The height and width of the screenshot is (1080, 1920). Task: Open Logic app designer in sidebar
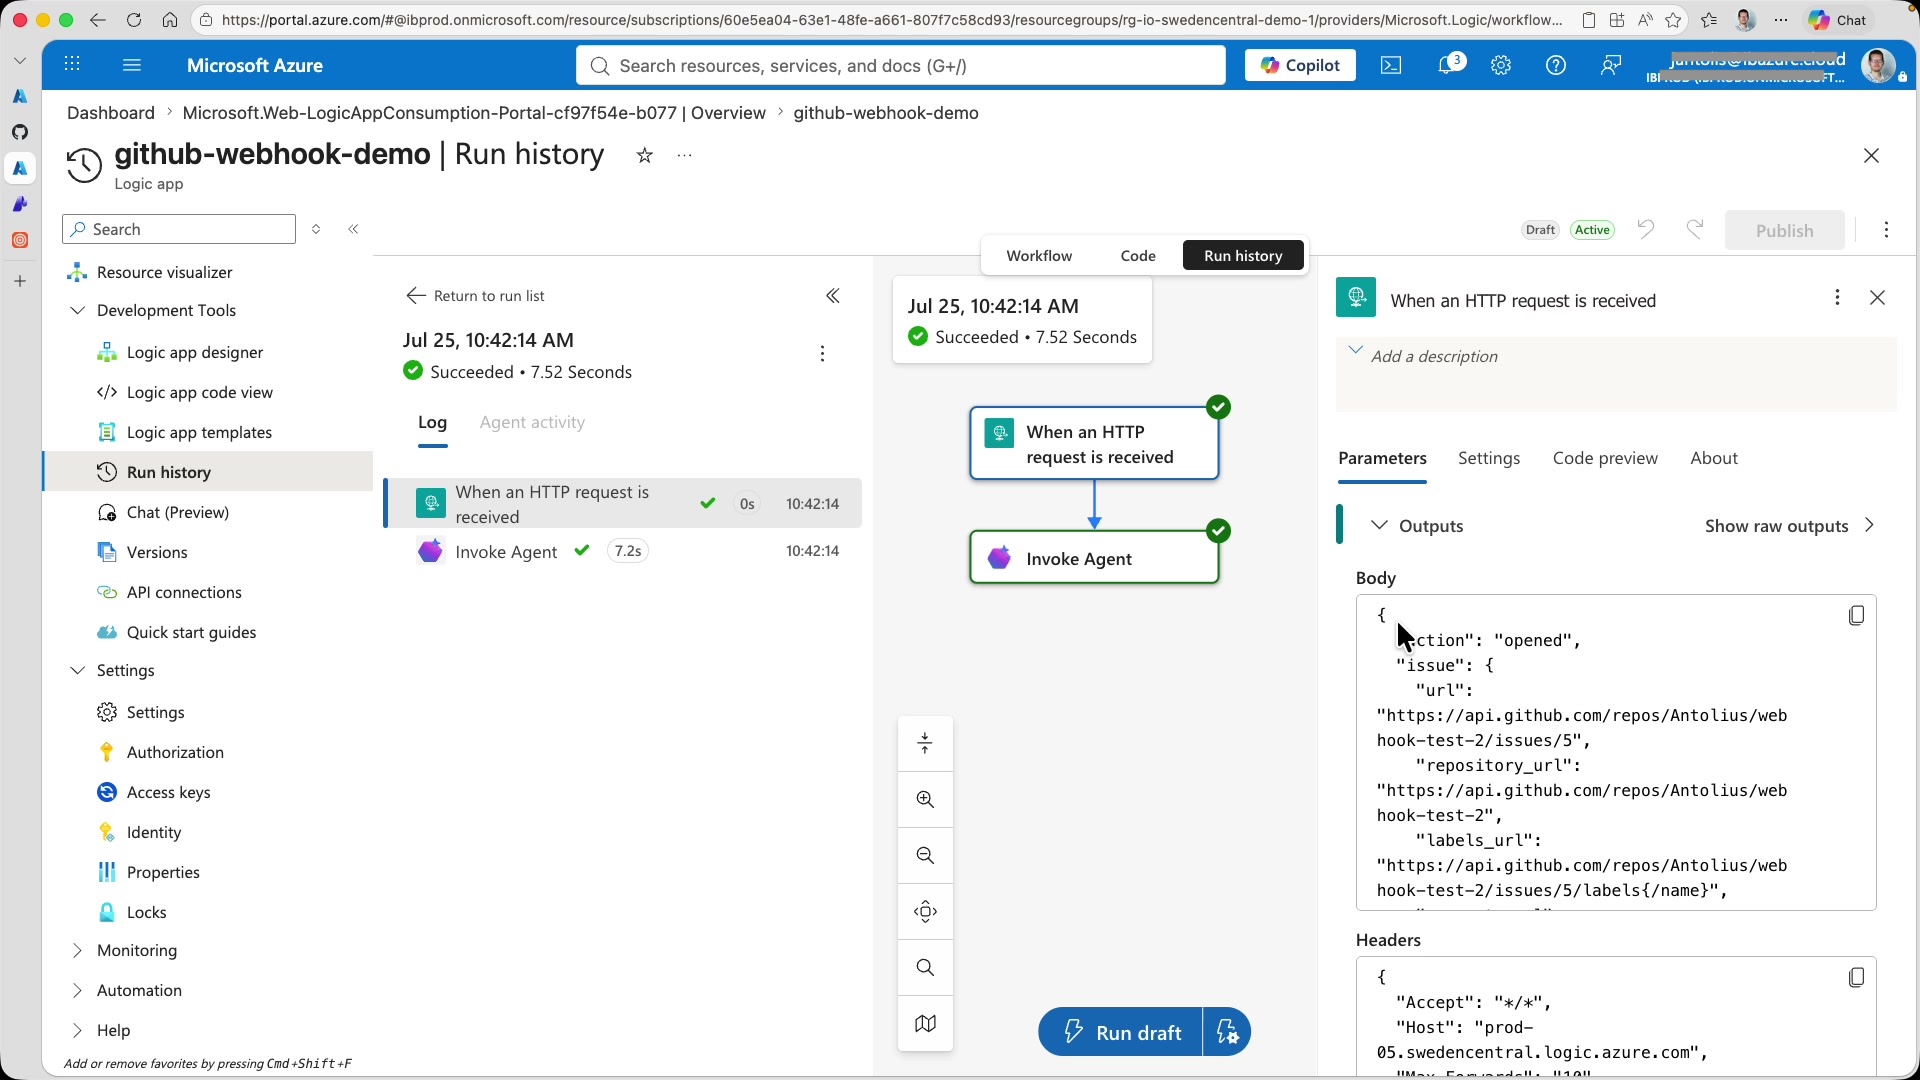coord(195,353)
